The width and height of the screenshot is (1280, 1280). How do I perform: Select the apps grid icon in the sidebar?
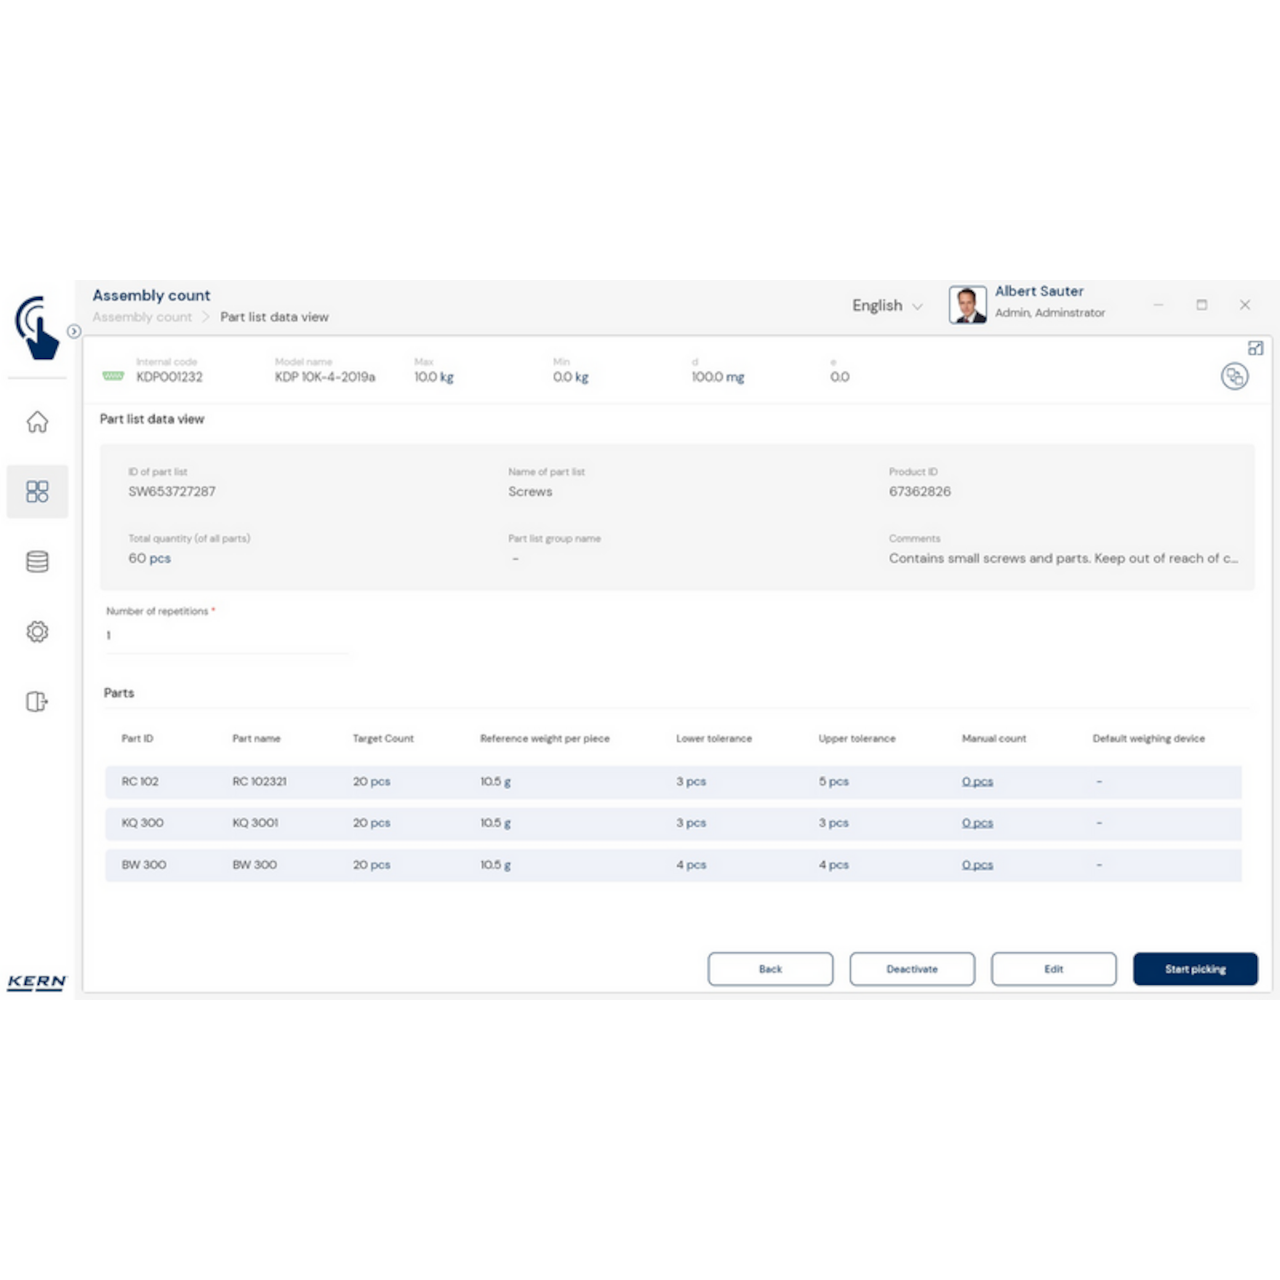[x=37, y=491]
